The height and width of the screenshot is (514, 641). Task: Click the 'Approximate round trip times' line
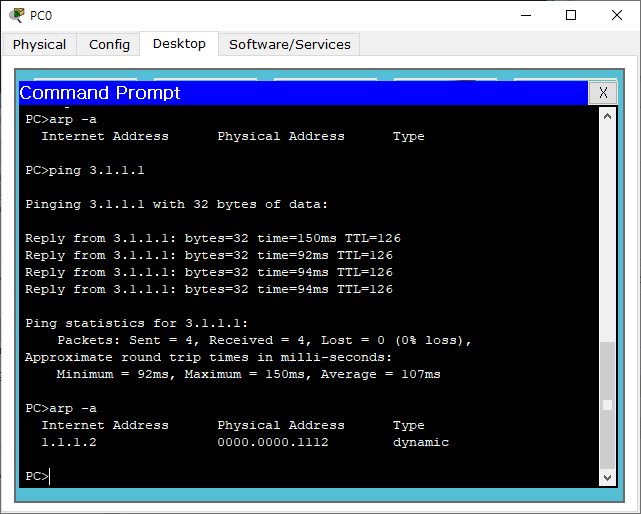[208, 357]
